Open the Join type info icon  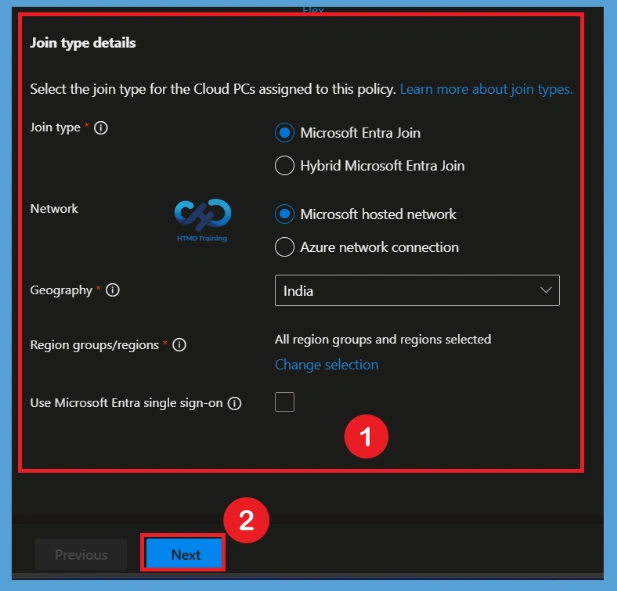[x=101, y=128]
